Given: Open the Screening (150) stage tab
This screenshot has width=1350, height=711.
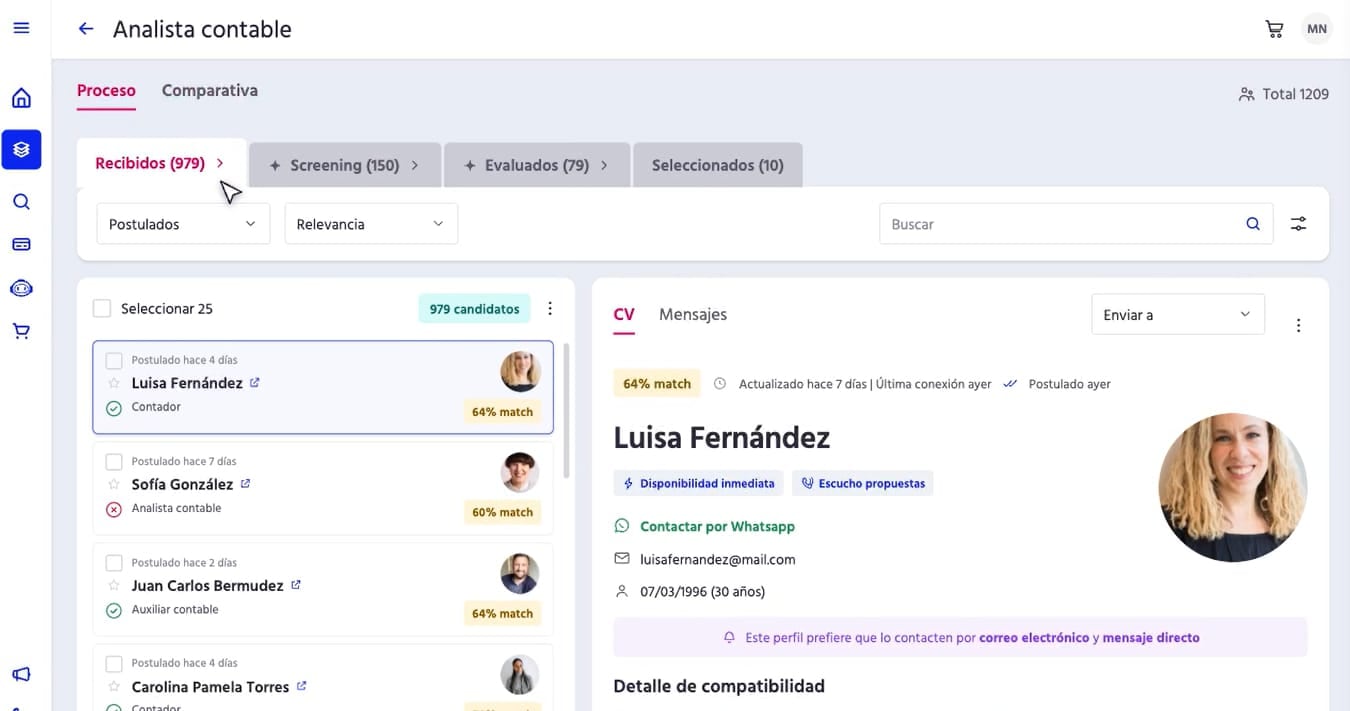Looking at the screenshot, I should (345, 165).
